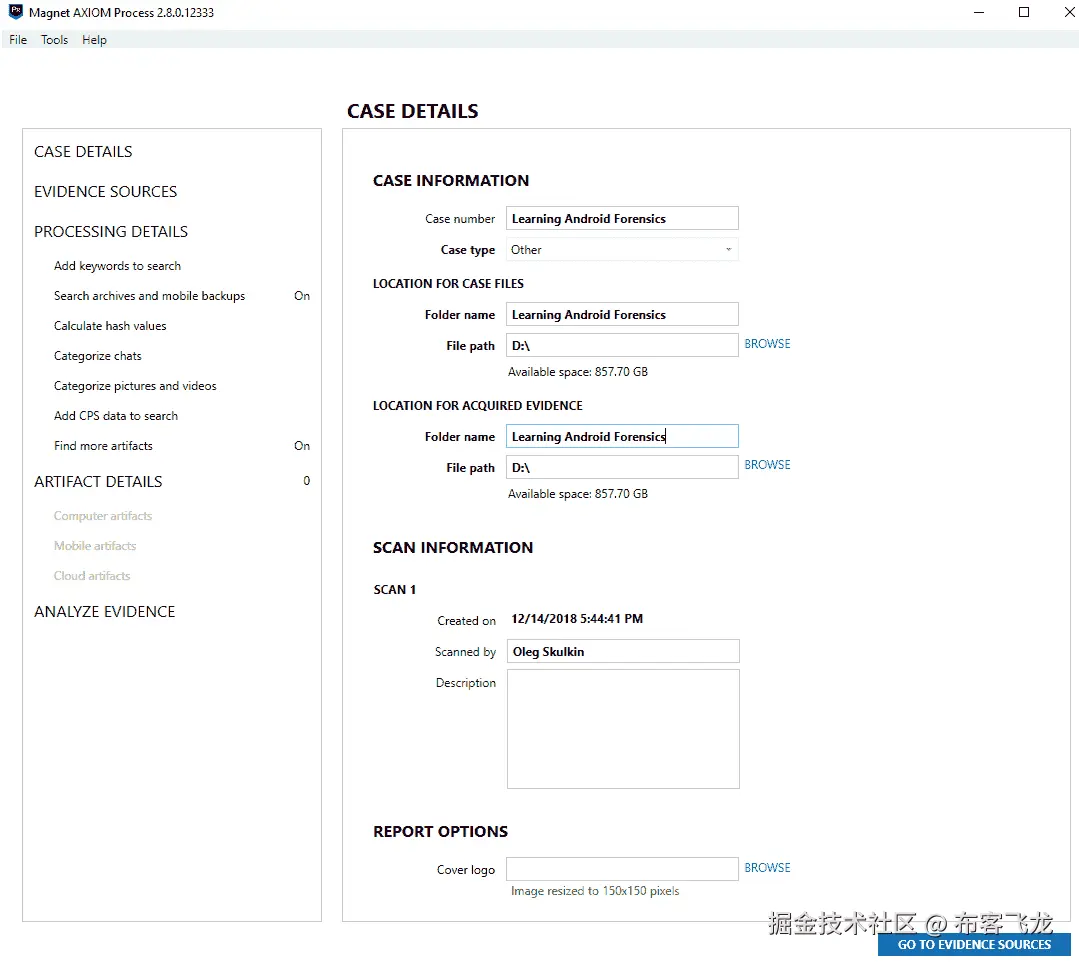Open Categorize pictures and videos option
The height and width of the screenshot is (963, 1079).
click(x=135, y=385)
